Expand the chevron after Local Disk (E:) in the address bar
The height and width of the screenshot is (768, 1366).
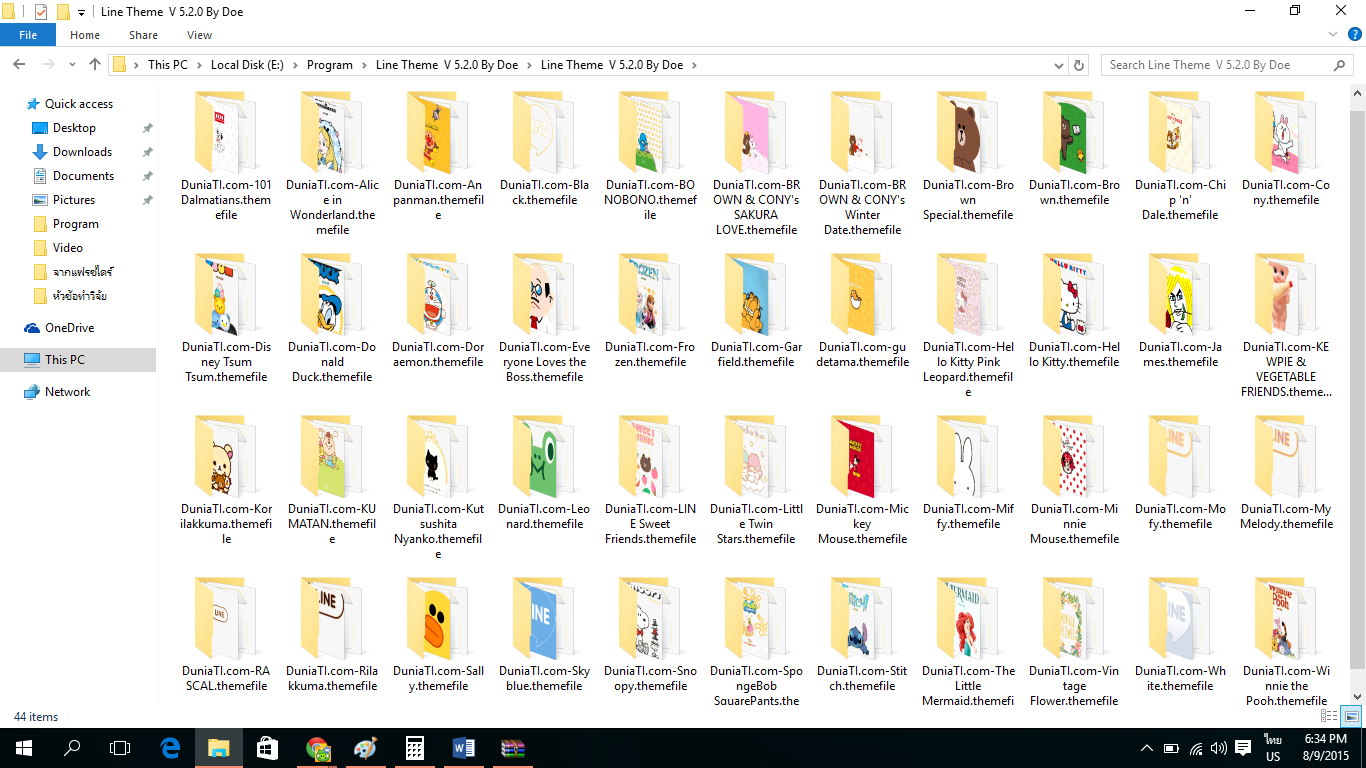click(294, 65)
